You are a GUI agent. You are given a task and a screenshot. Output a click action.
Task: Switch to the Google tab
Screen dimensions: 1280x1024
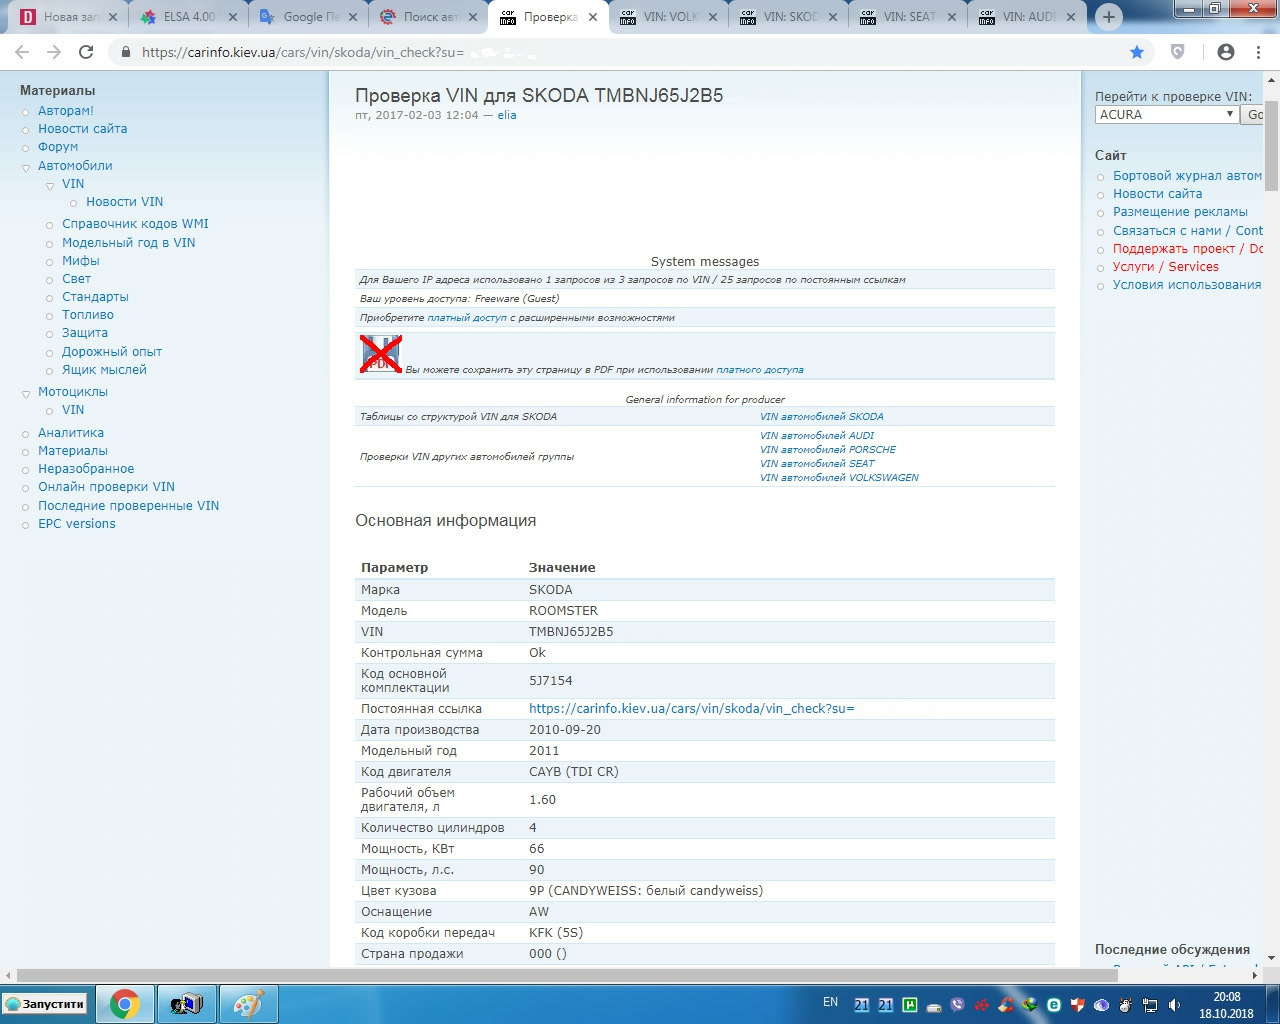click(308, 17)
